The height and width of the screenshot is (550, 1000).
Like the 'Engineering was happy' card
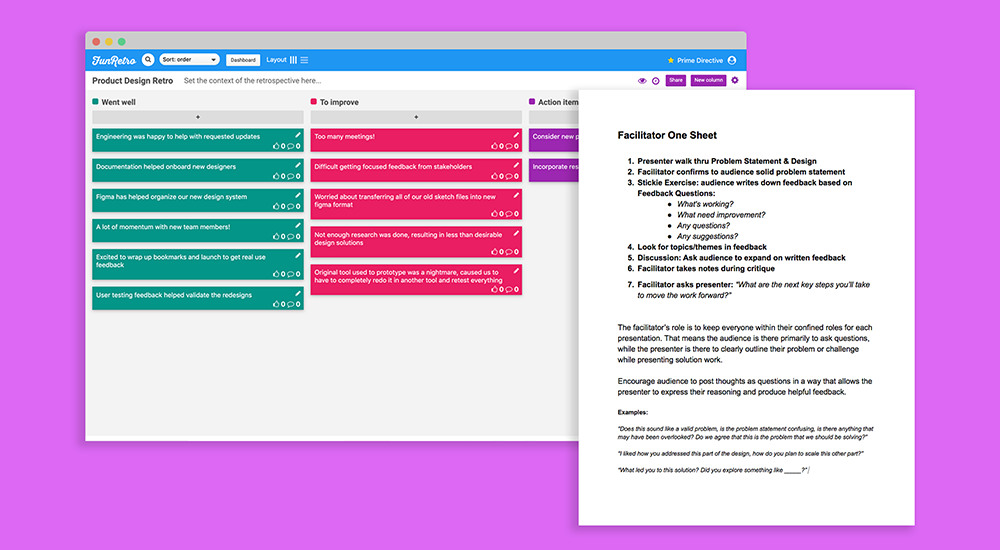click(277, 146)
